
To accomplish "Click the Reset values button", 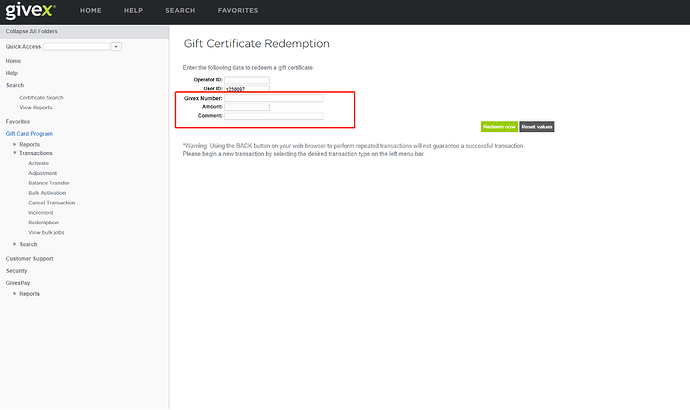I will 537,127.
